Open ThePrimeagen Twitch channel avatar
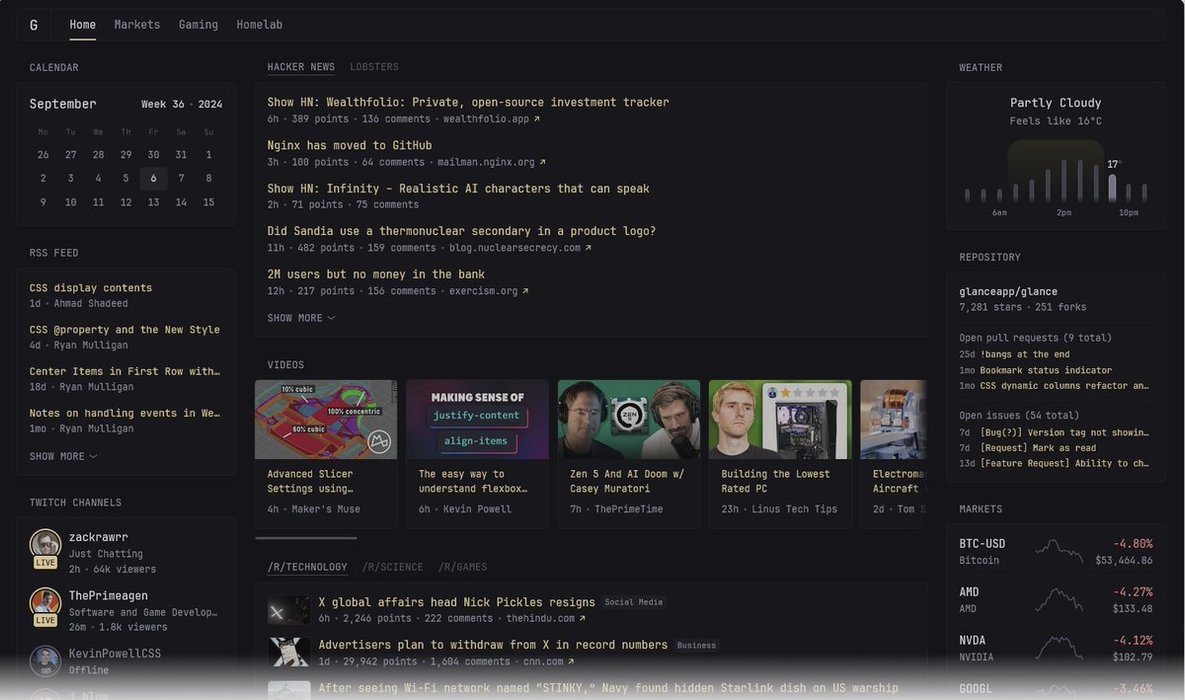The image size is (1185, 700). click(x=45, y=602)
